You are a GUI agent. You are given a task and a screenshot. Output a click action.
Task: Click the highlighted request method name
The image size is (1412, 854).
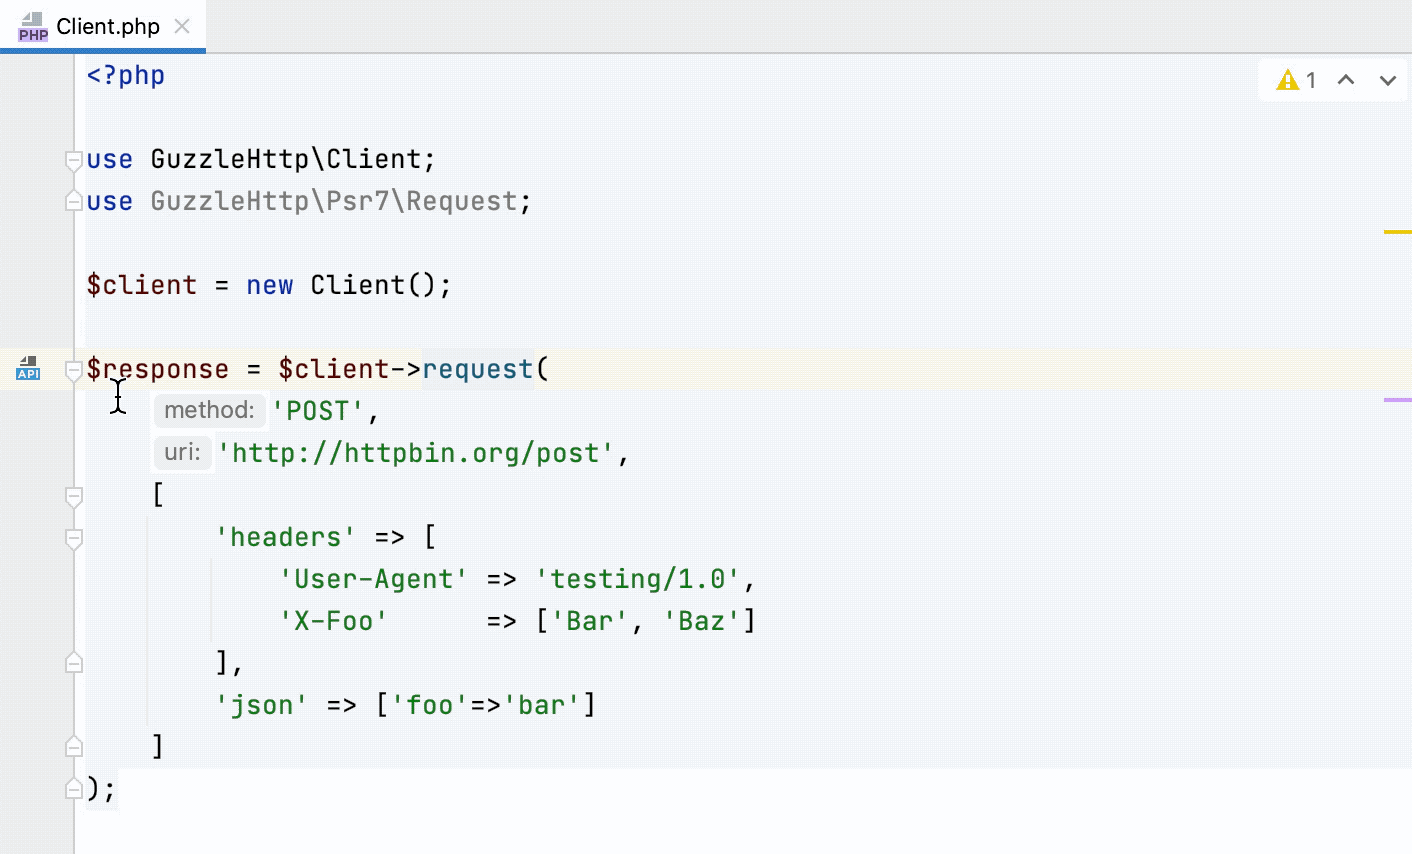point(477,369)
